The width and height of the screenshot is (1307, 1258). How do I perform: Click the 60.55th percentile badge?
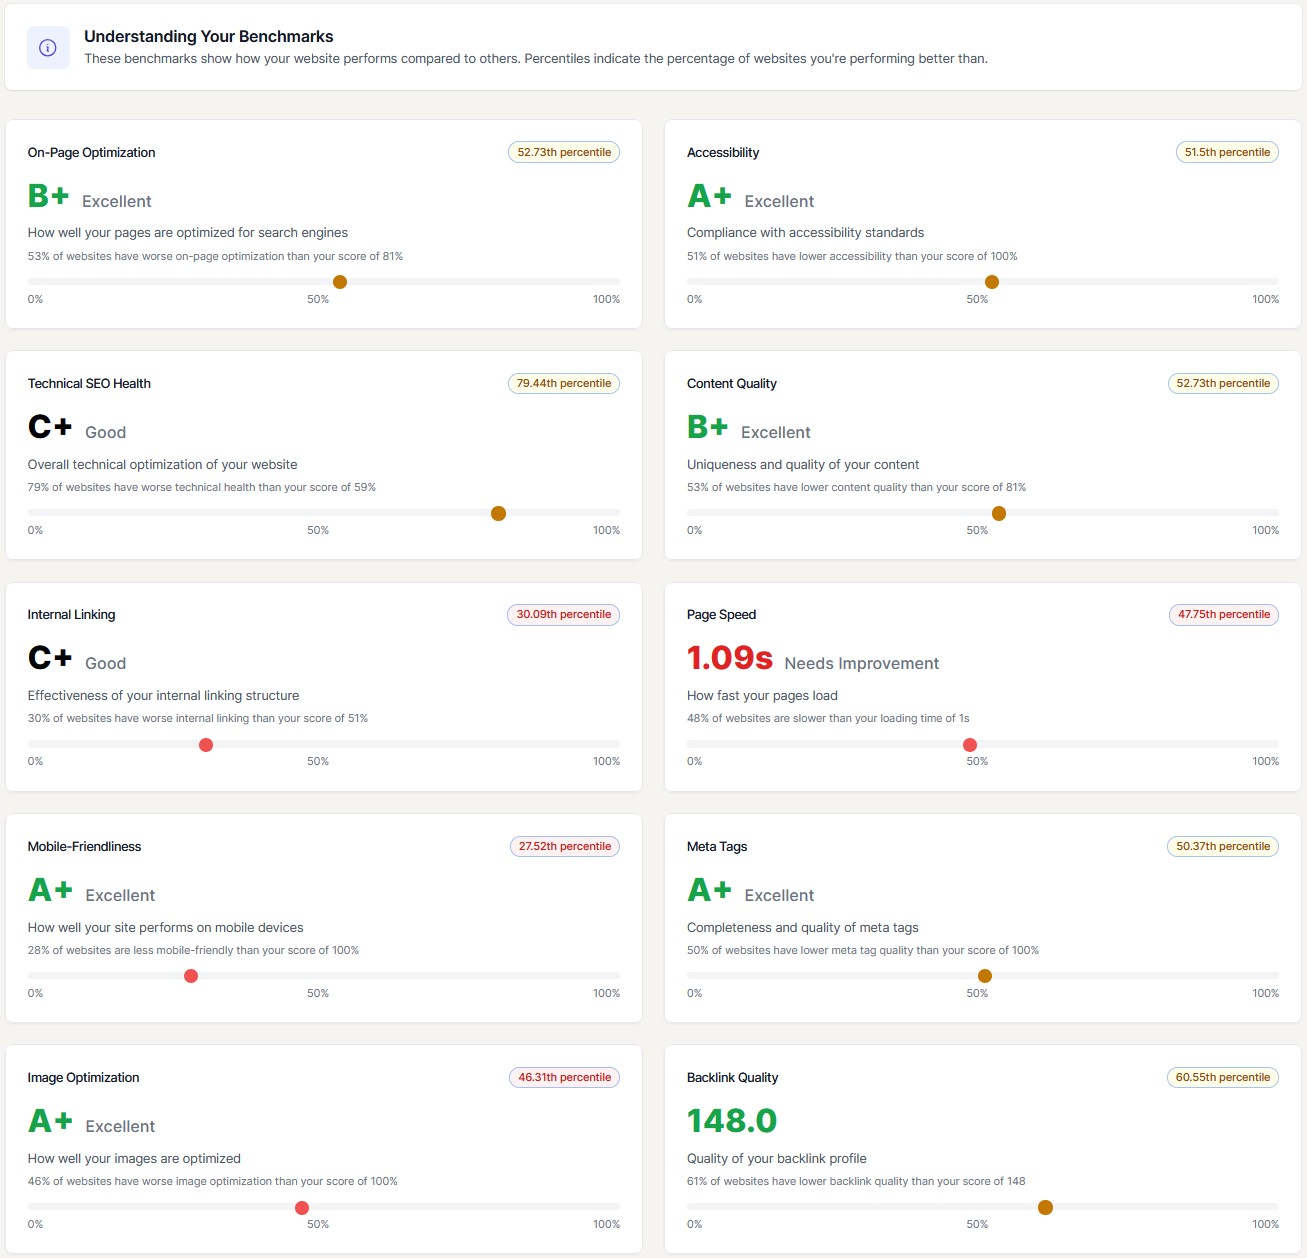tap(1222, 1077)
